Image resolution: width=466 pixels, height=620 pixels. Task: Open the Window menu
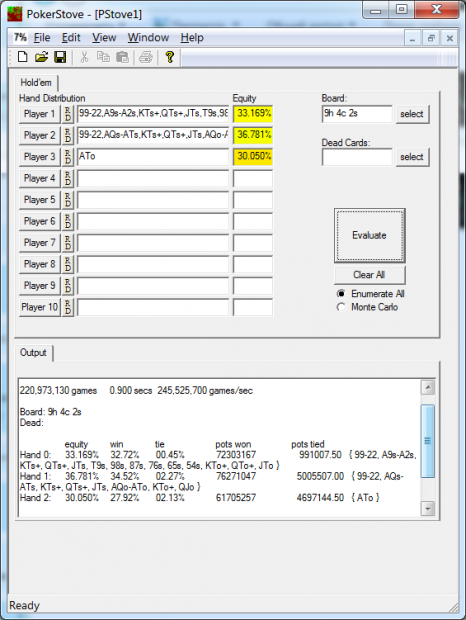(x=148, y=38)
